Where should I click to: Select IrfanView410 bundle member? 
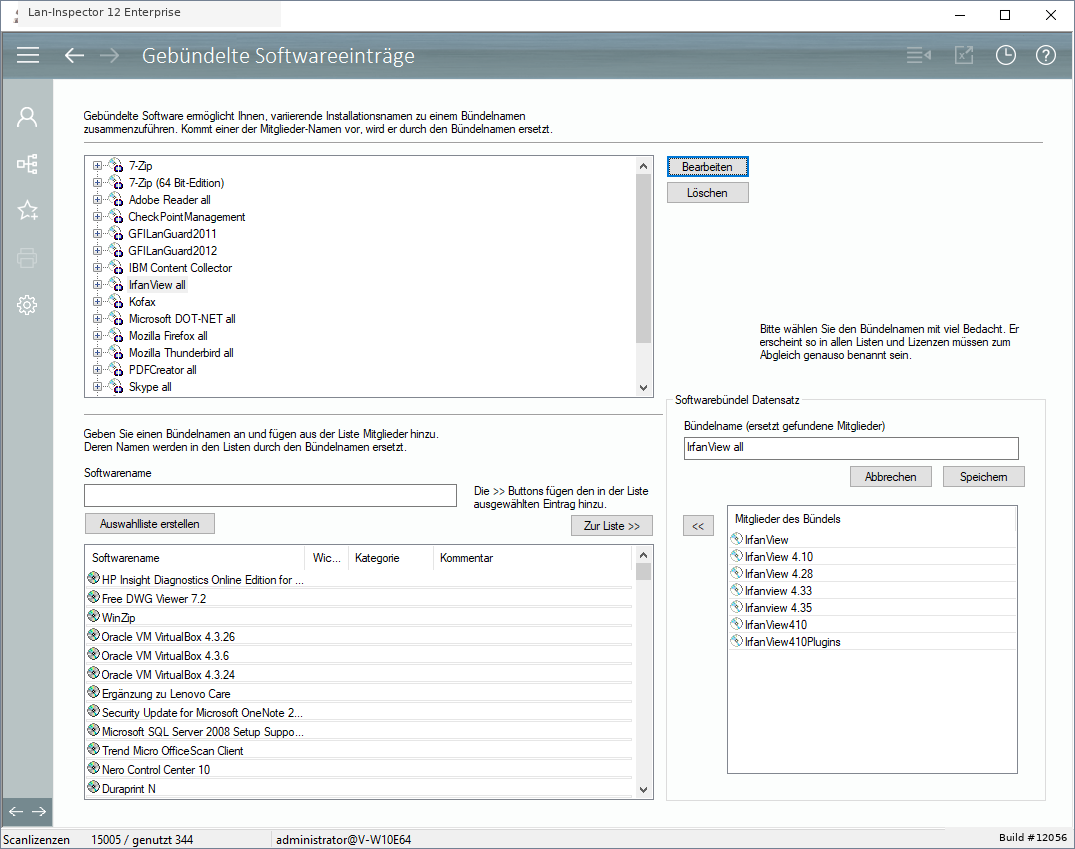tap(872, 625)
